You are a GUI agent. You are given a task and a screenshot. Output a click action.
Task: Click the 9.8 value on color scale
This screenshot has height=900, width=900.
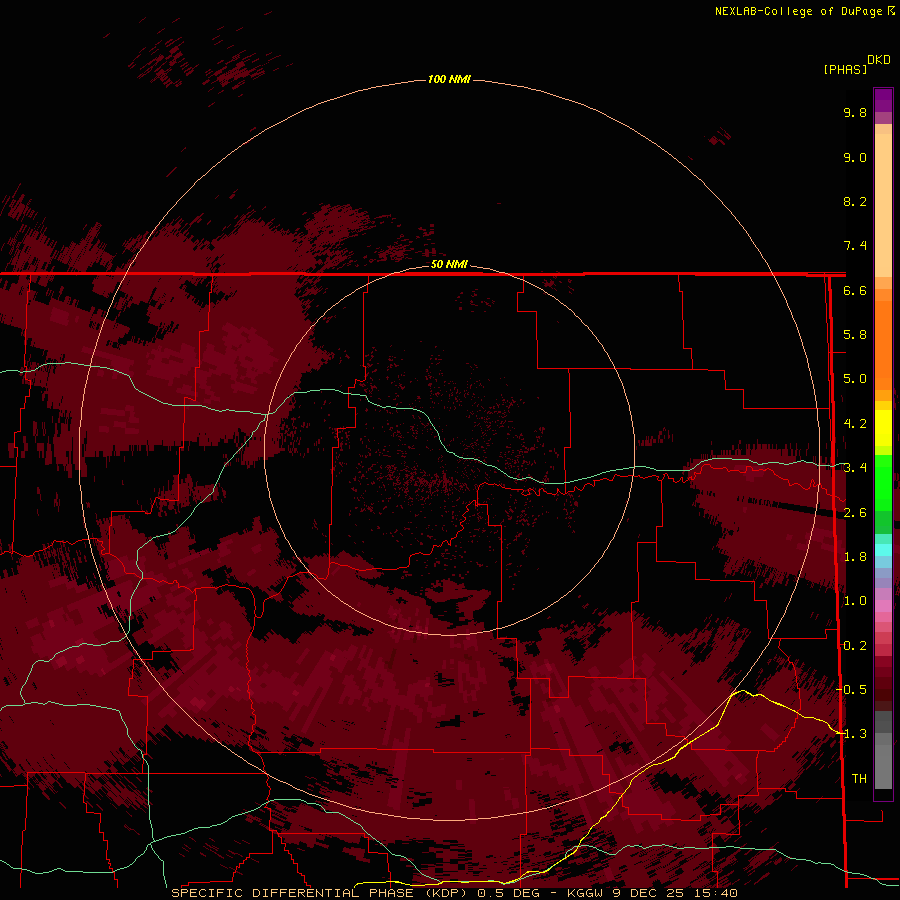pyautogui.click(x=855, y=112)
